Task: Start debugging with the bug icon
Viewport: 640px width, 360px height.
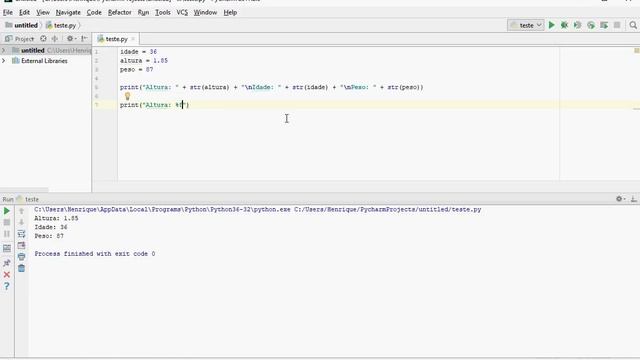Action: coord(564,25)
